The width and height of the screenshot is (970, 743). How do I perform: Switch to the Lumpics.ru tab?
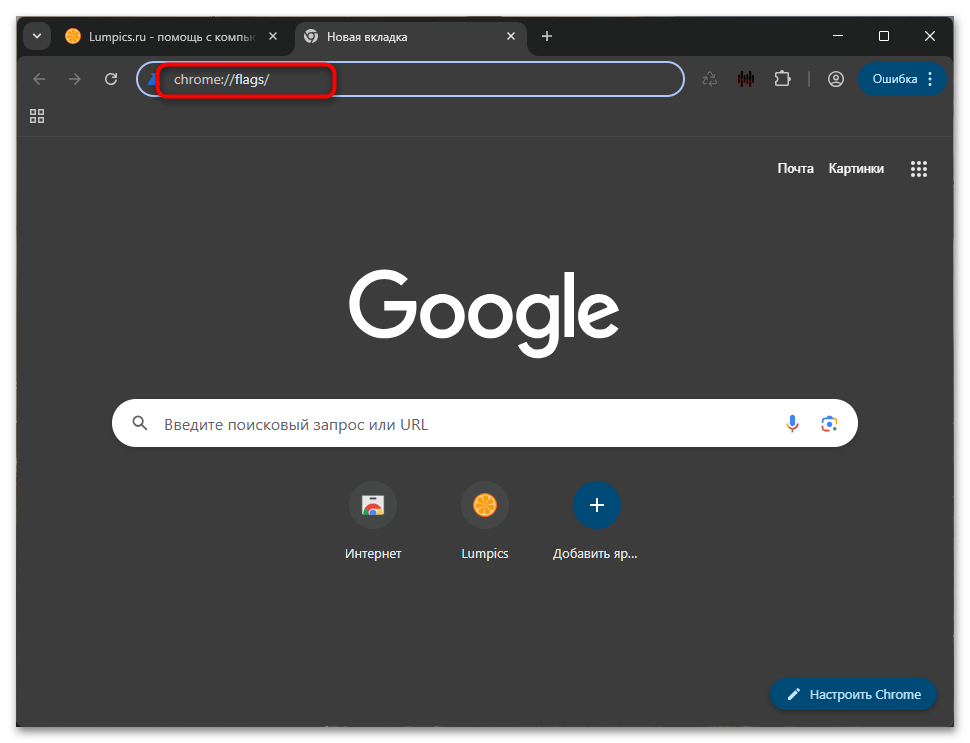click(160, 35)
